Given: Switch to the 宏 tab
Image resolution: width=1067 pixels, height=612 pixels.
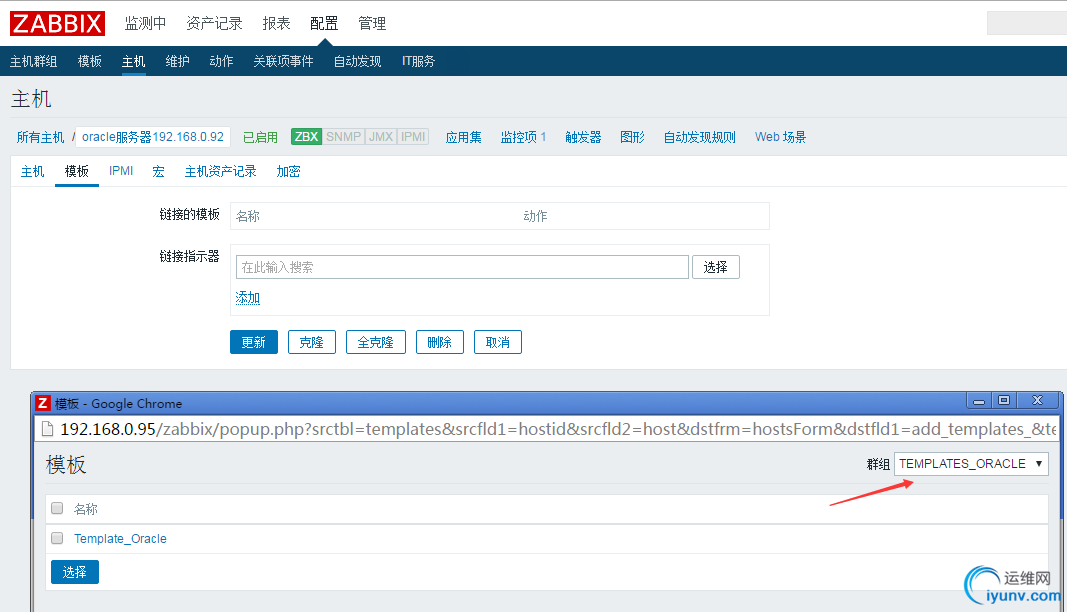Looking at the screenshot, I should click(159, 172).
